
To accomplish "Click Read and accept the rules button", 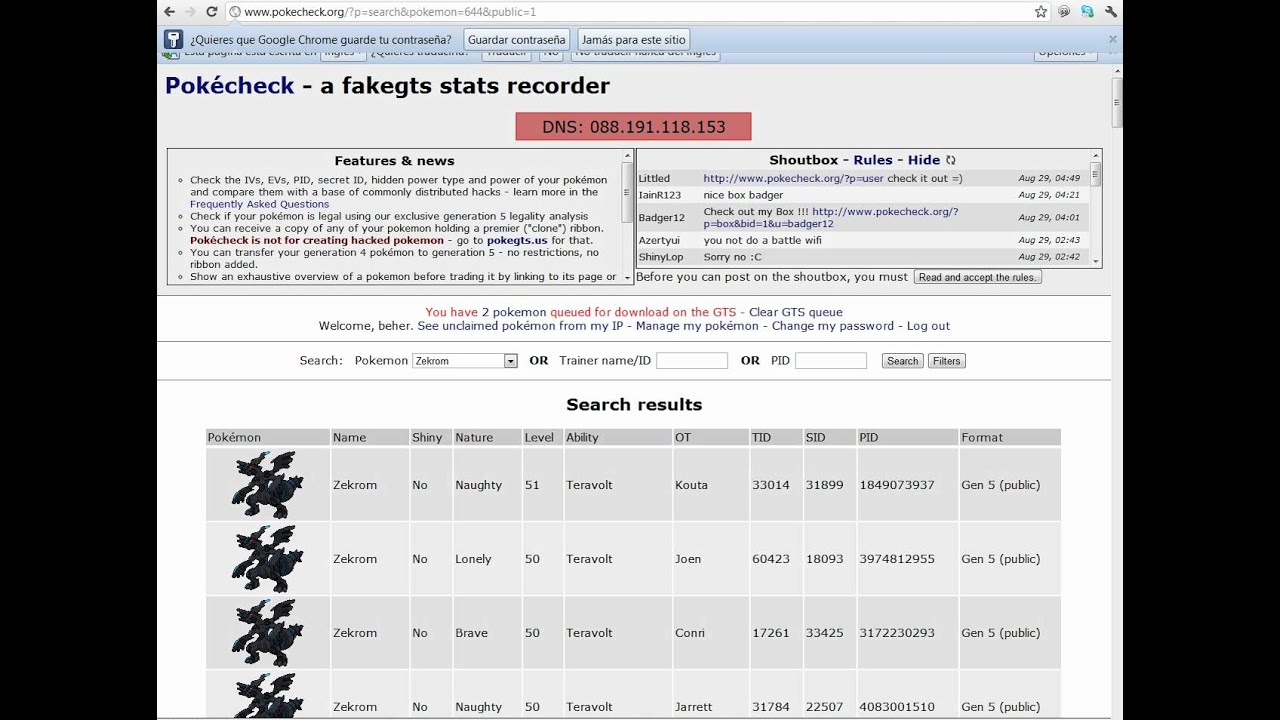I will [977, 277].
